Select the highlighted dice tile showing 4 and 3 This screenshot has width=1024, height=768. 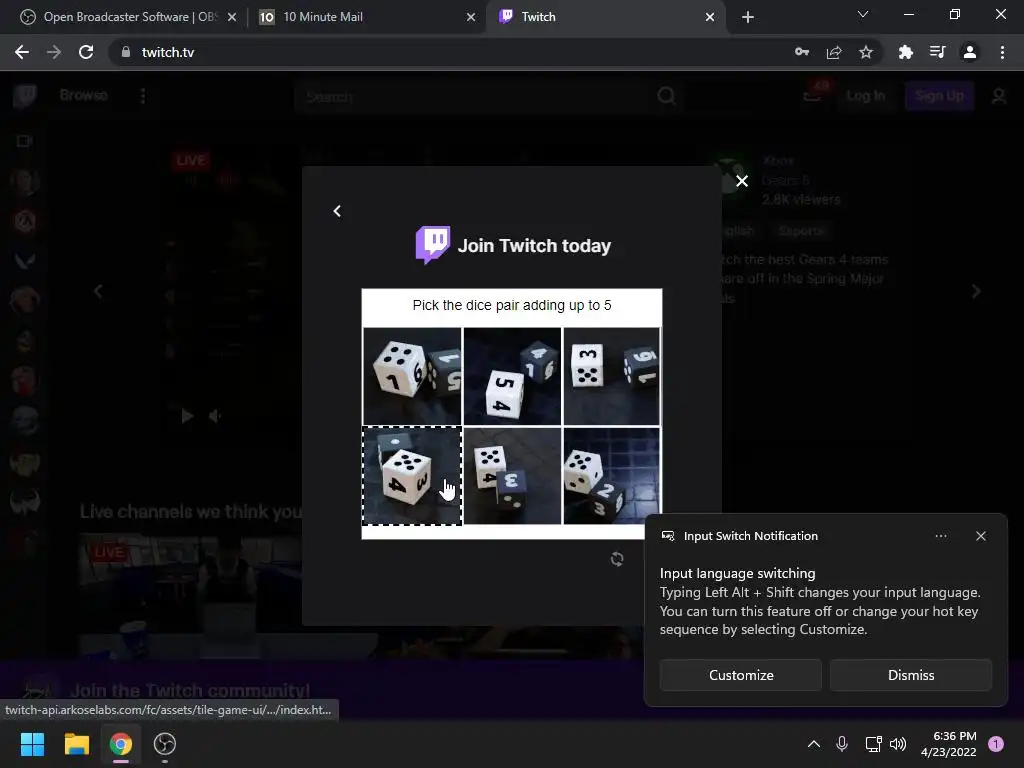coord(412,475)
